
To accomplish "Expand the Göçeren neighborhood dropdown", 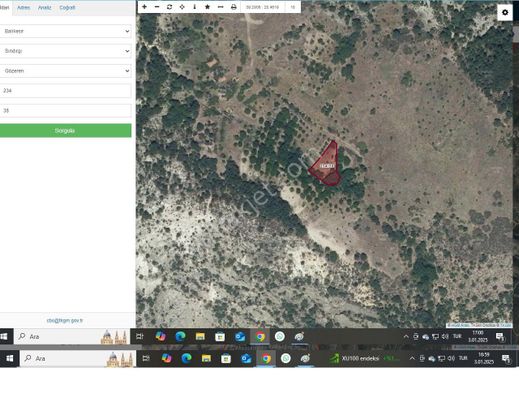I will click(x=65, y=71).
